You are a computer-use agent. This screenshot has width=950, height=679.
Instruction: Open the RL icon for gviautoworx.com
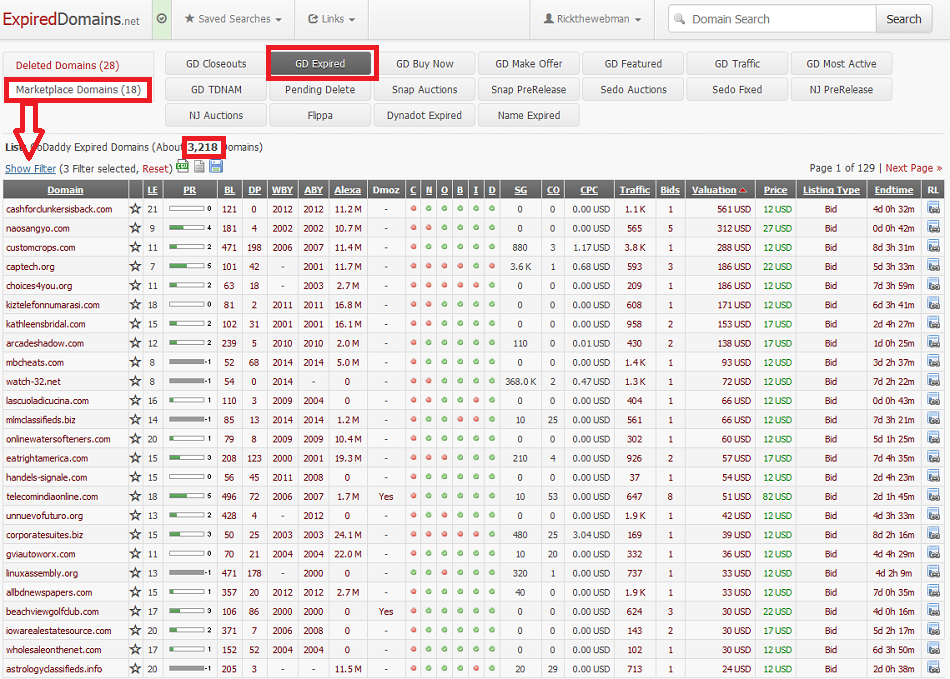click(933, 554)
